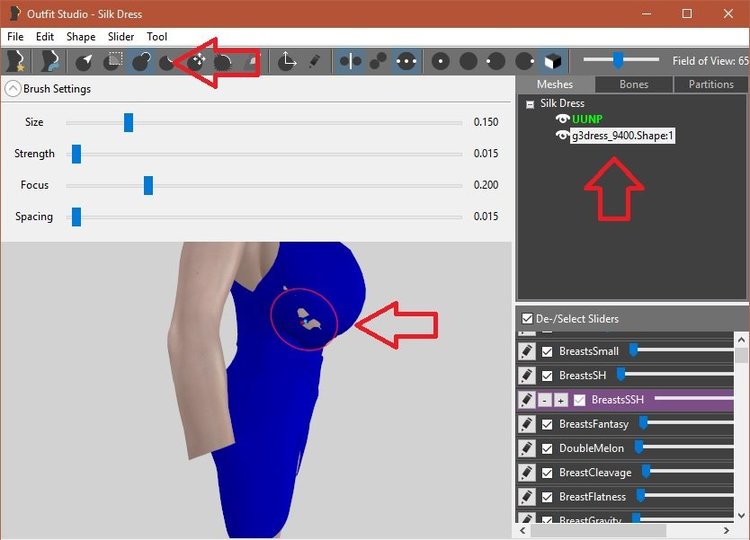Click the brush Spacing slider handle

77,217
